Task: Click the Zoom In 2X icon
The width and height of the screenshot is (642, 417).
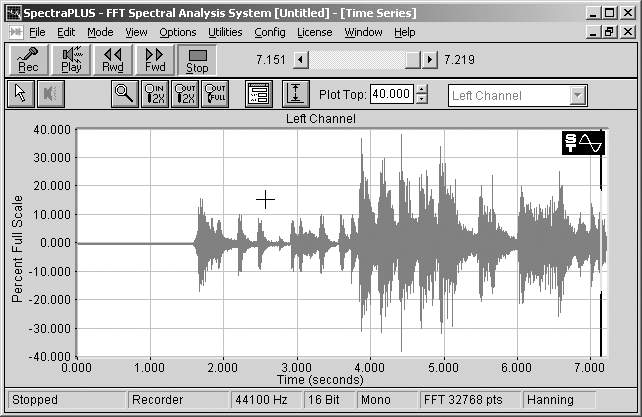Action: tap(155, 95)
